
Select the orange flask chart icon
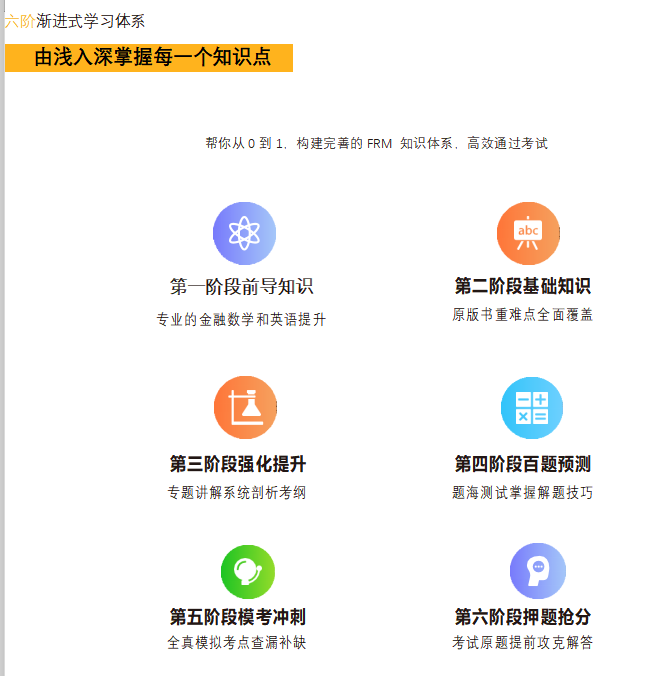244,408
